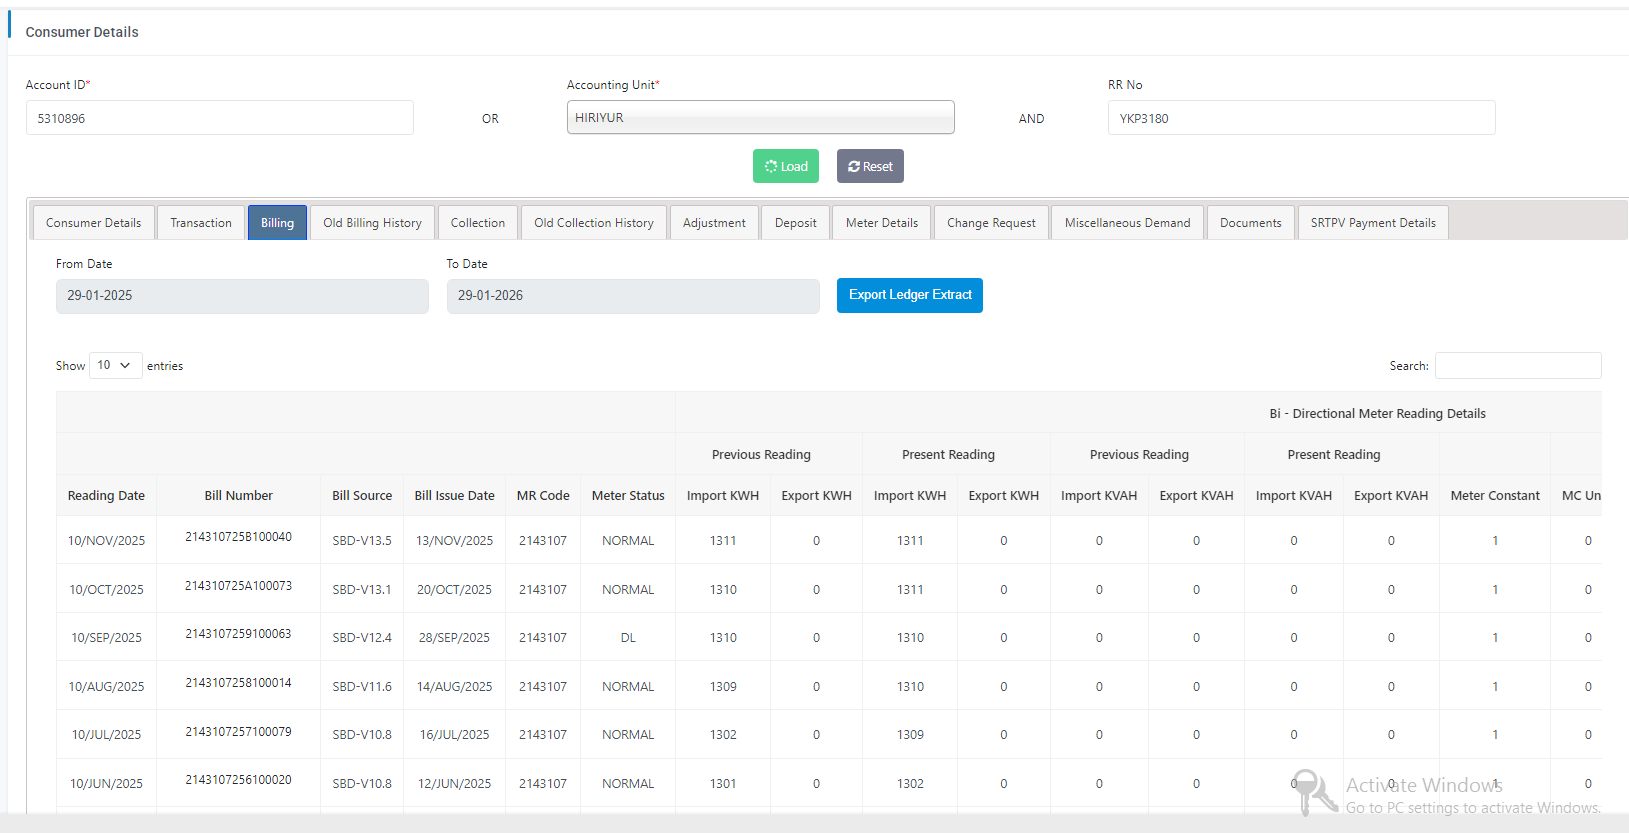Screen dimensions: 1629x833
Task: Switch to the Consumer Details tab
Action: 93,223
